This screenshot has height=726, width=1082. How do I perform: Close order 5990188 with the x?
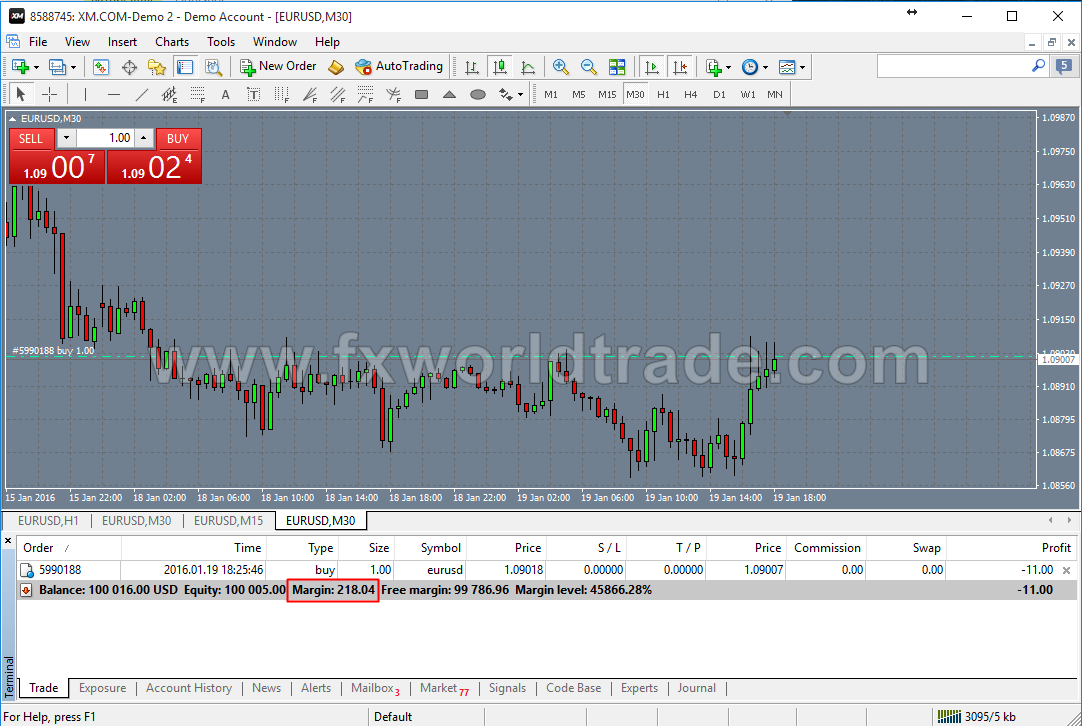[x=1067, y=570]
